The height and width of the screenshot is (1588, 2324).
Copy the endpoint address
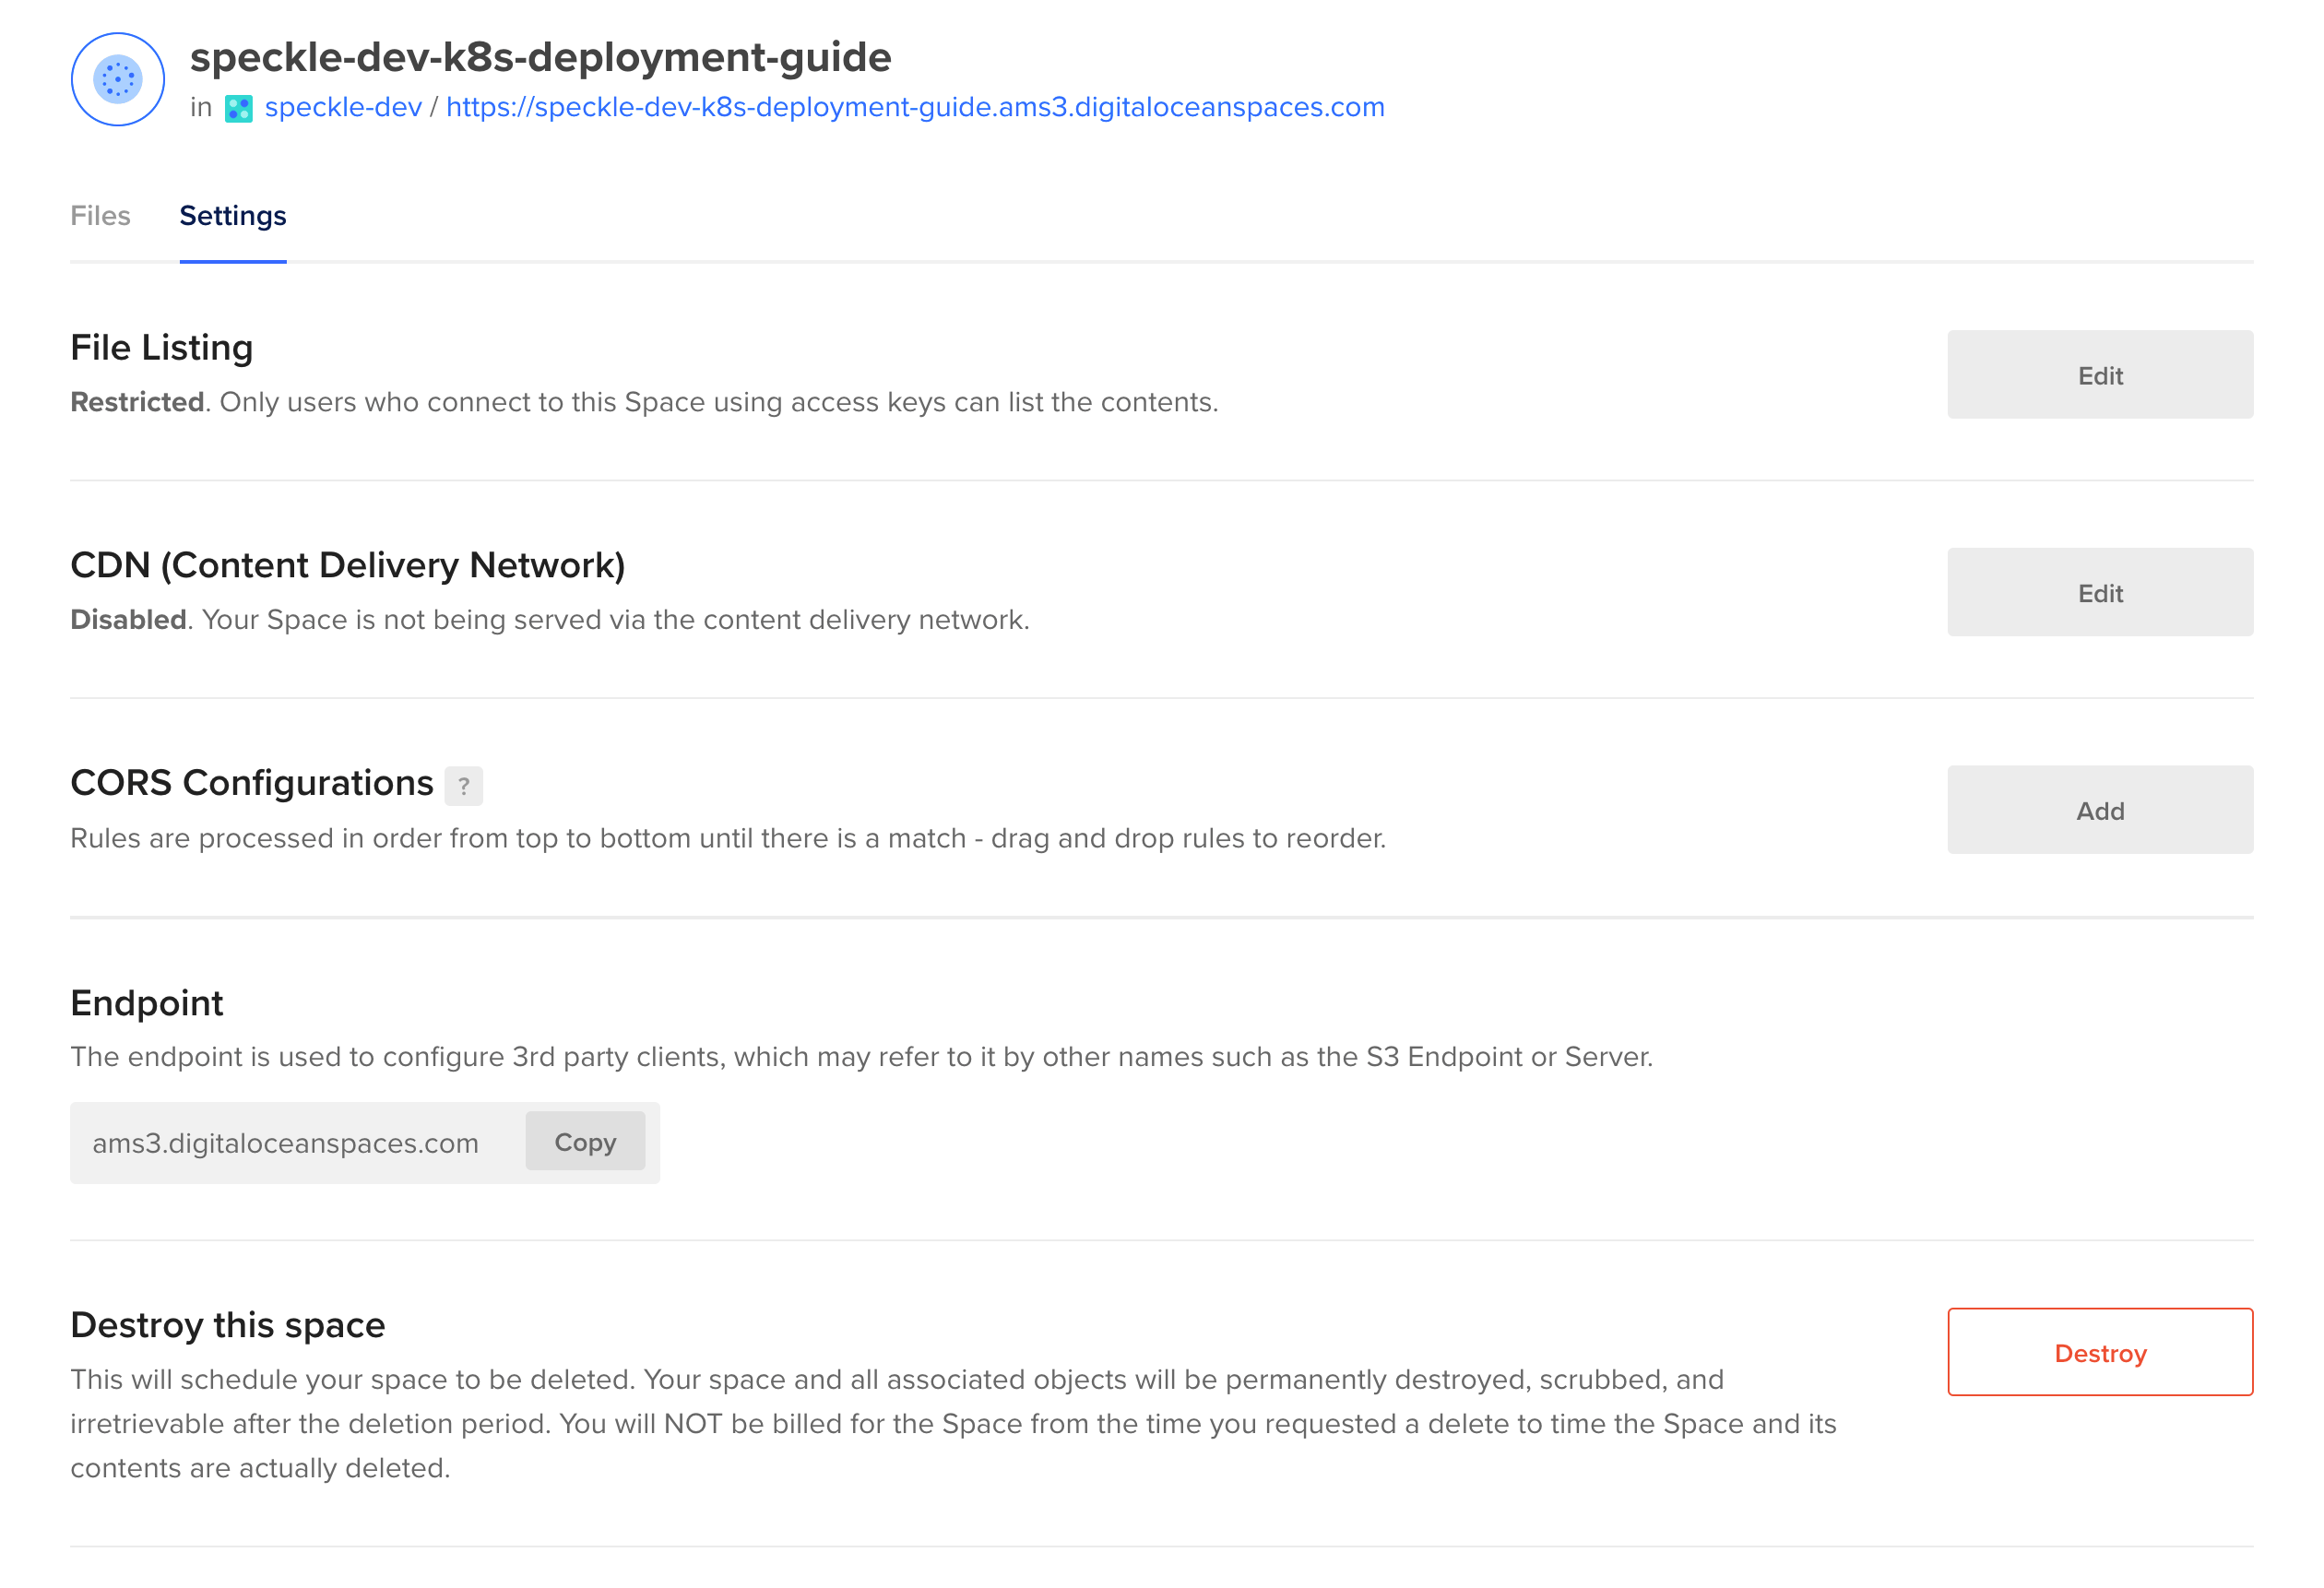tap(585, 1142)
